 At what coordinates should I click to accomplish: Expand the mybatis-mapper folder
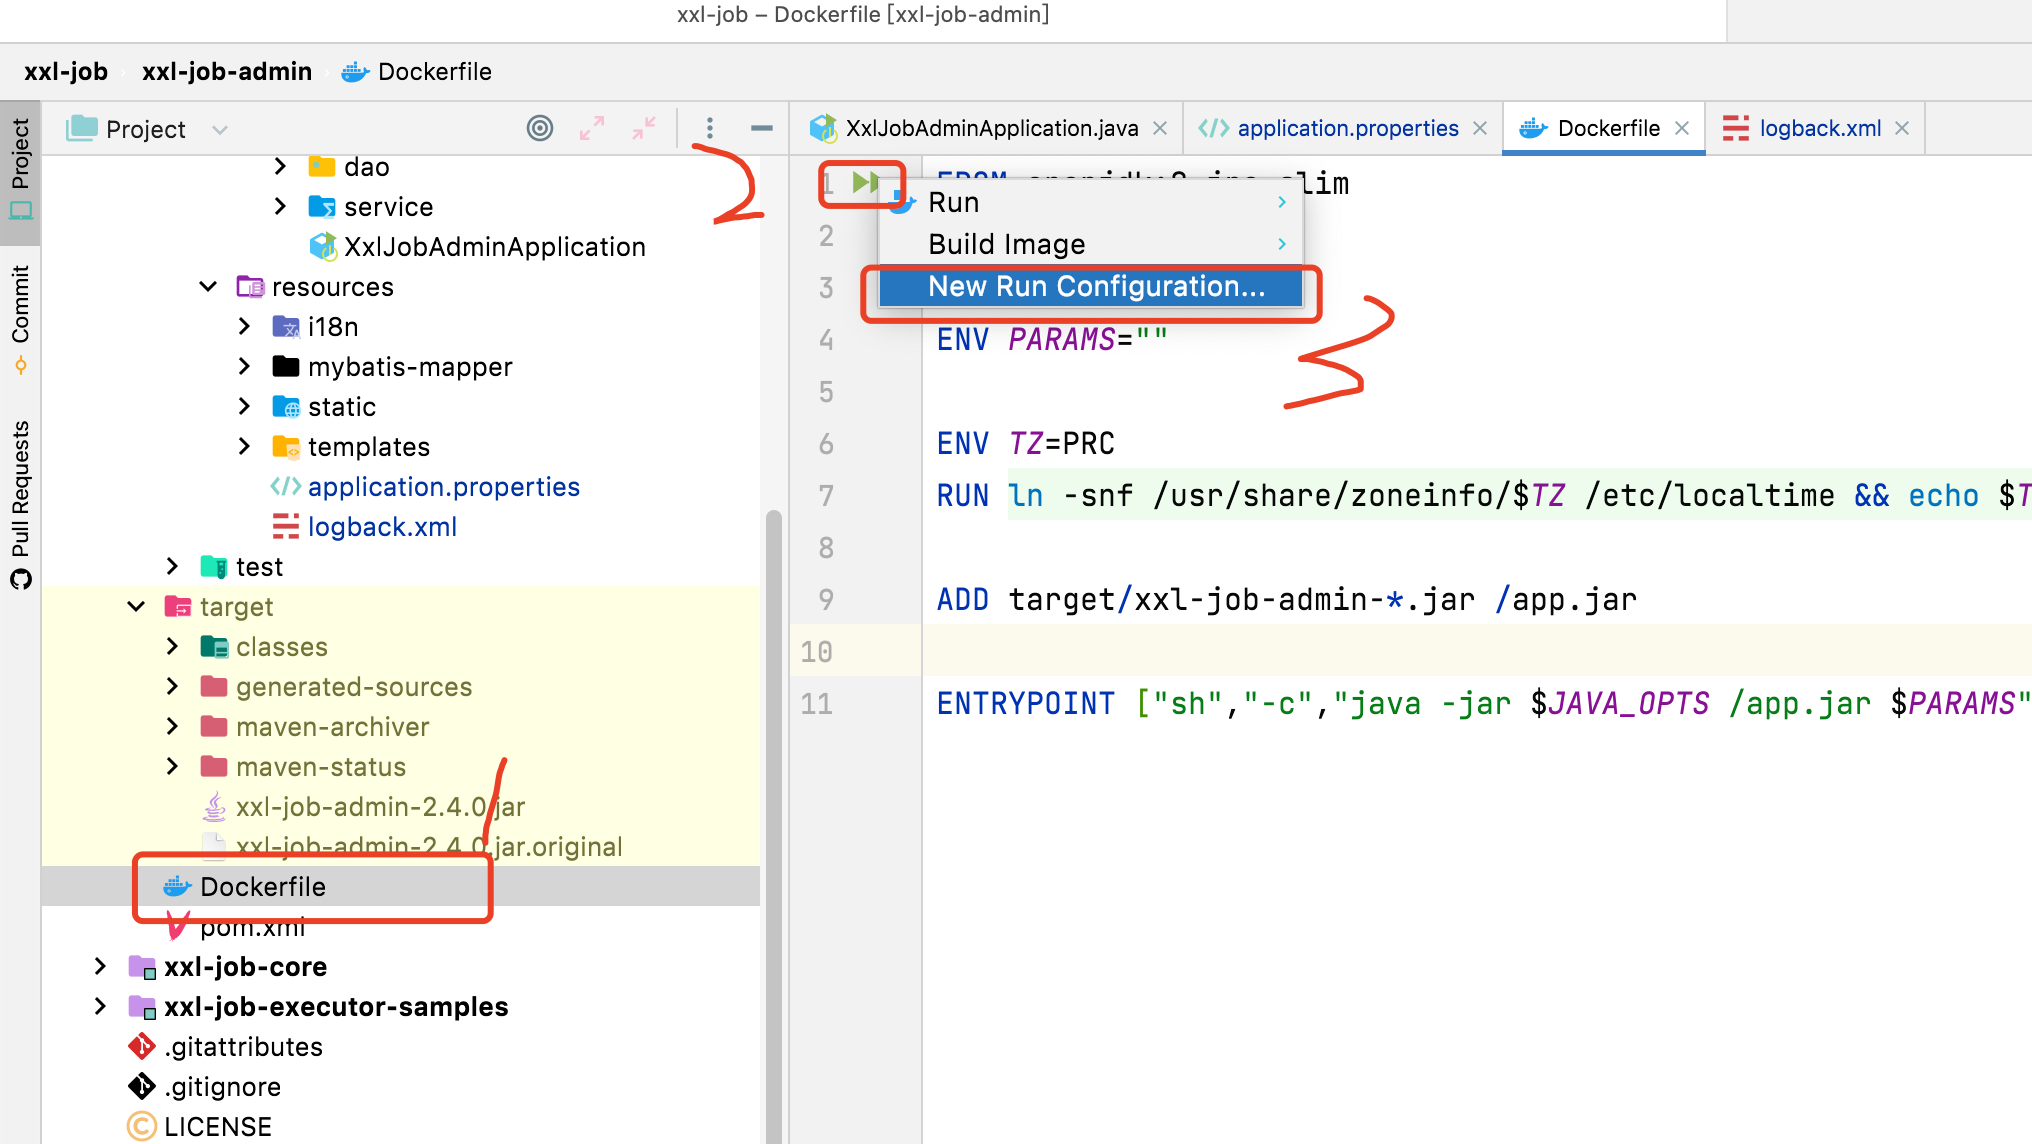pyautogui.click(x=244, y=366)
